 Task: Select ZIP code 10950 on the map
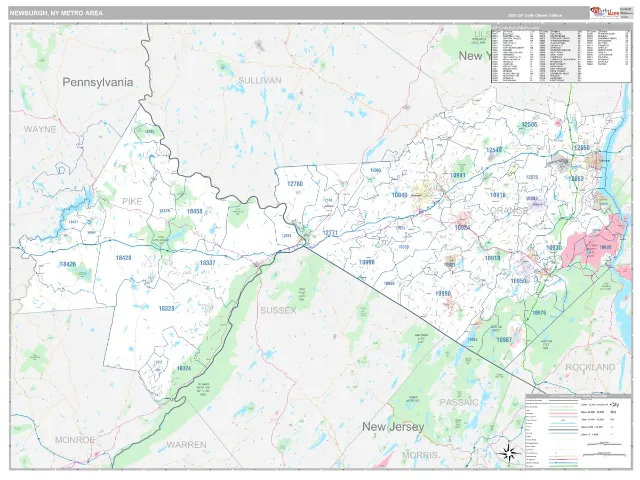(518, 281)
